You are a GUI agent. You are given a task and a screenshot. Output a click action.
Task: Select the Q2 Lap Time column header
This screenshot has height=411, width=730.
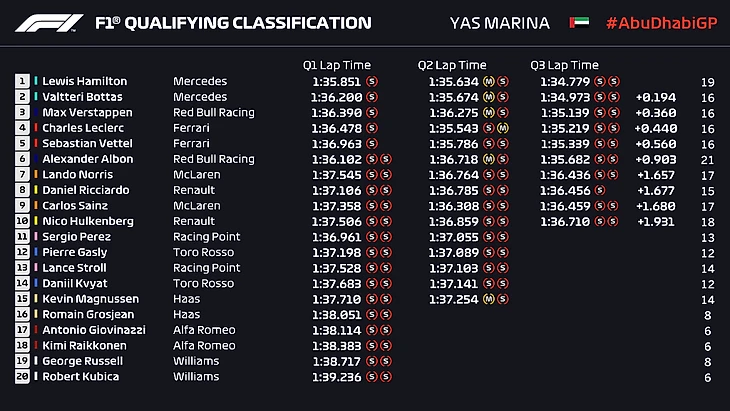pyautogui.click(x=452, y=65)
